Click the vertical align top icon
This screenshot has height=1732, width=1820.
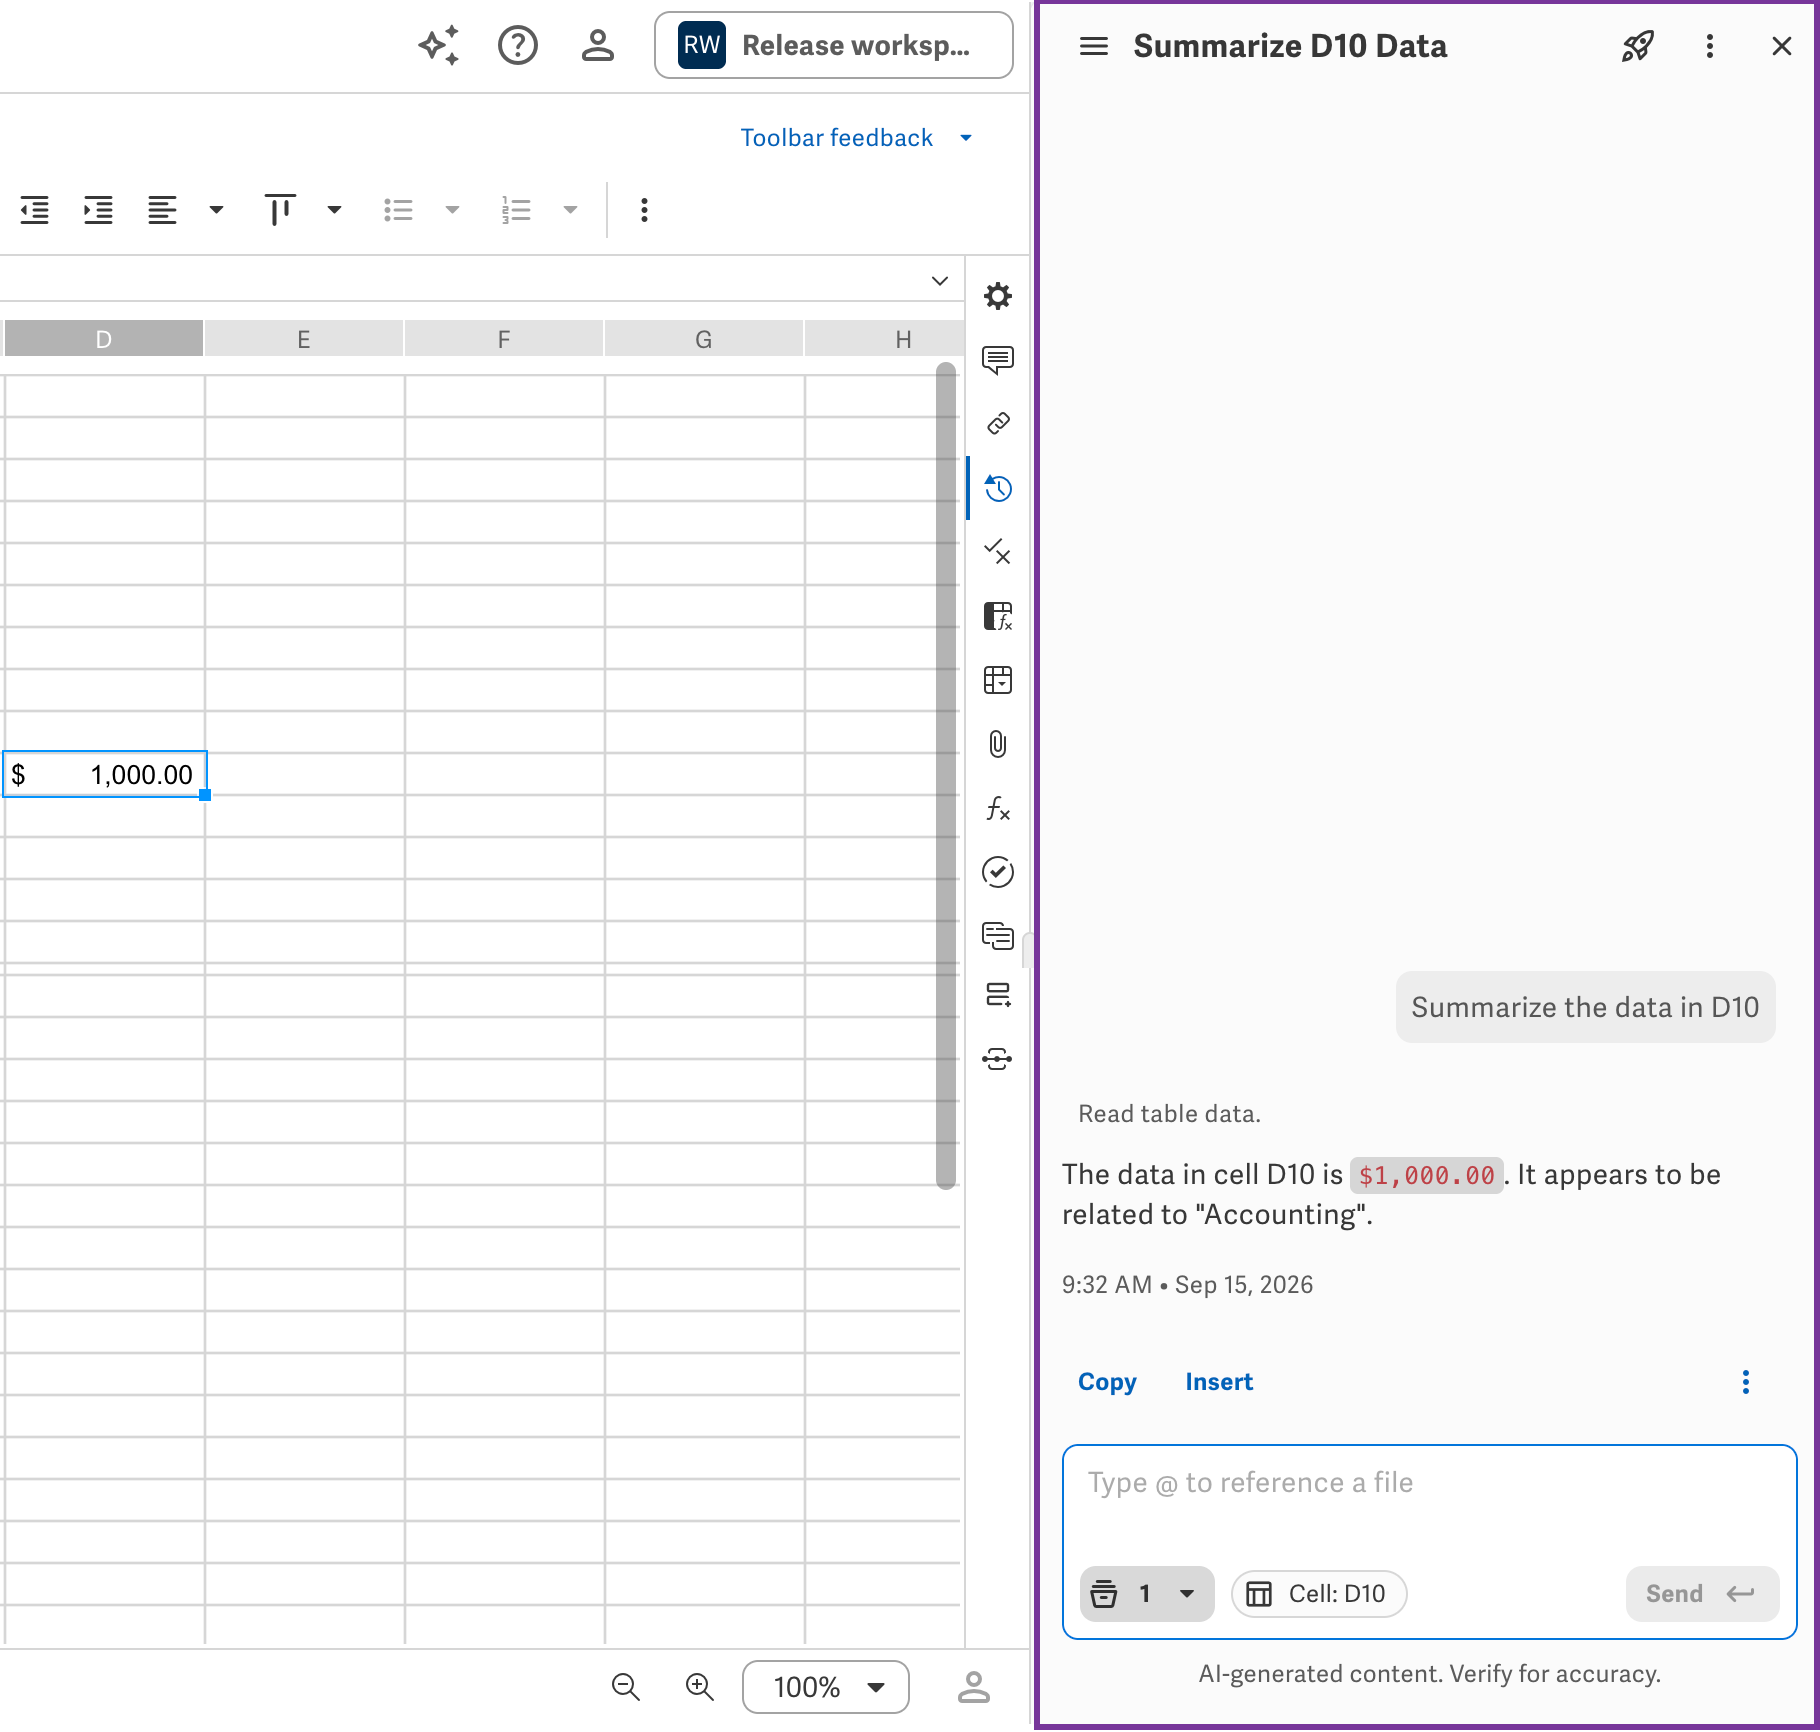point(280,210)
